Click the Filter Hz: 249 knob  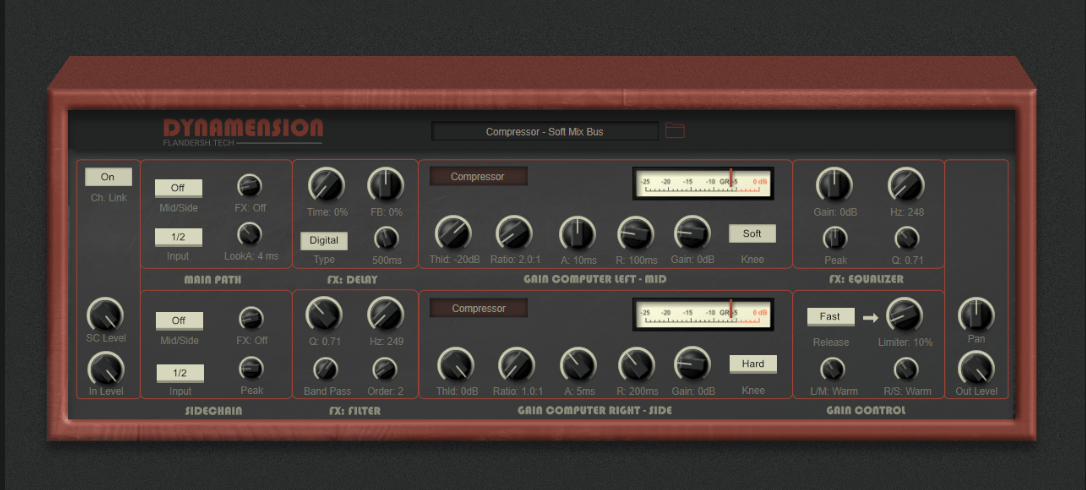point(386,315)
